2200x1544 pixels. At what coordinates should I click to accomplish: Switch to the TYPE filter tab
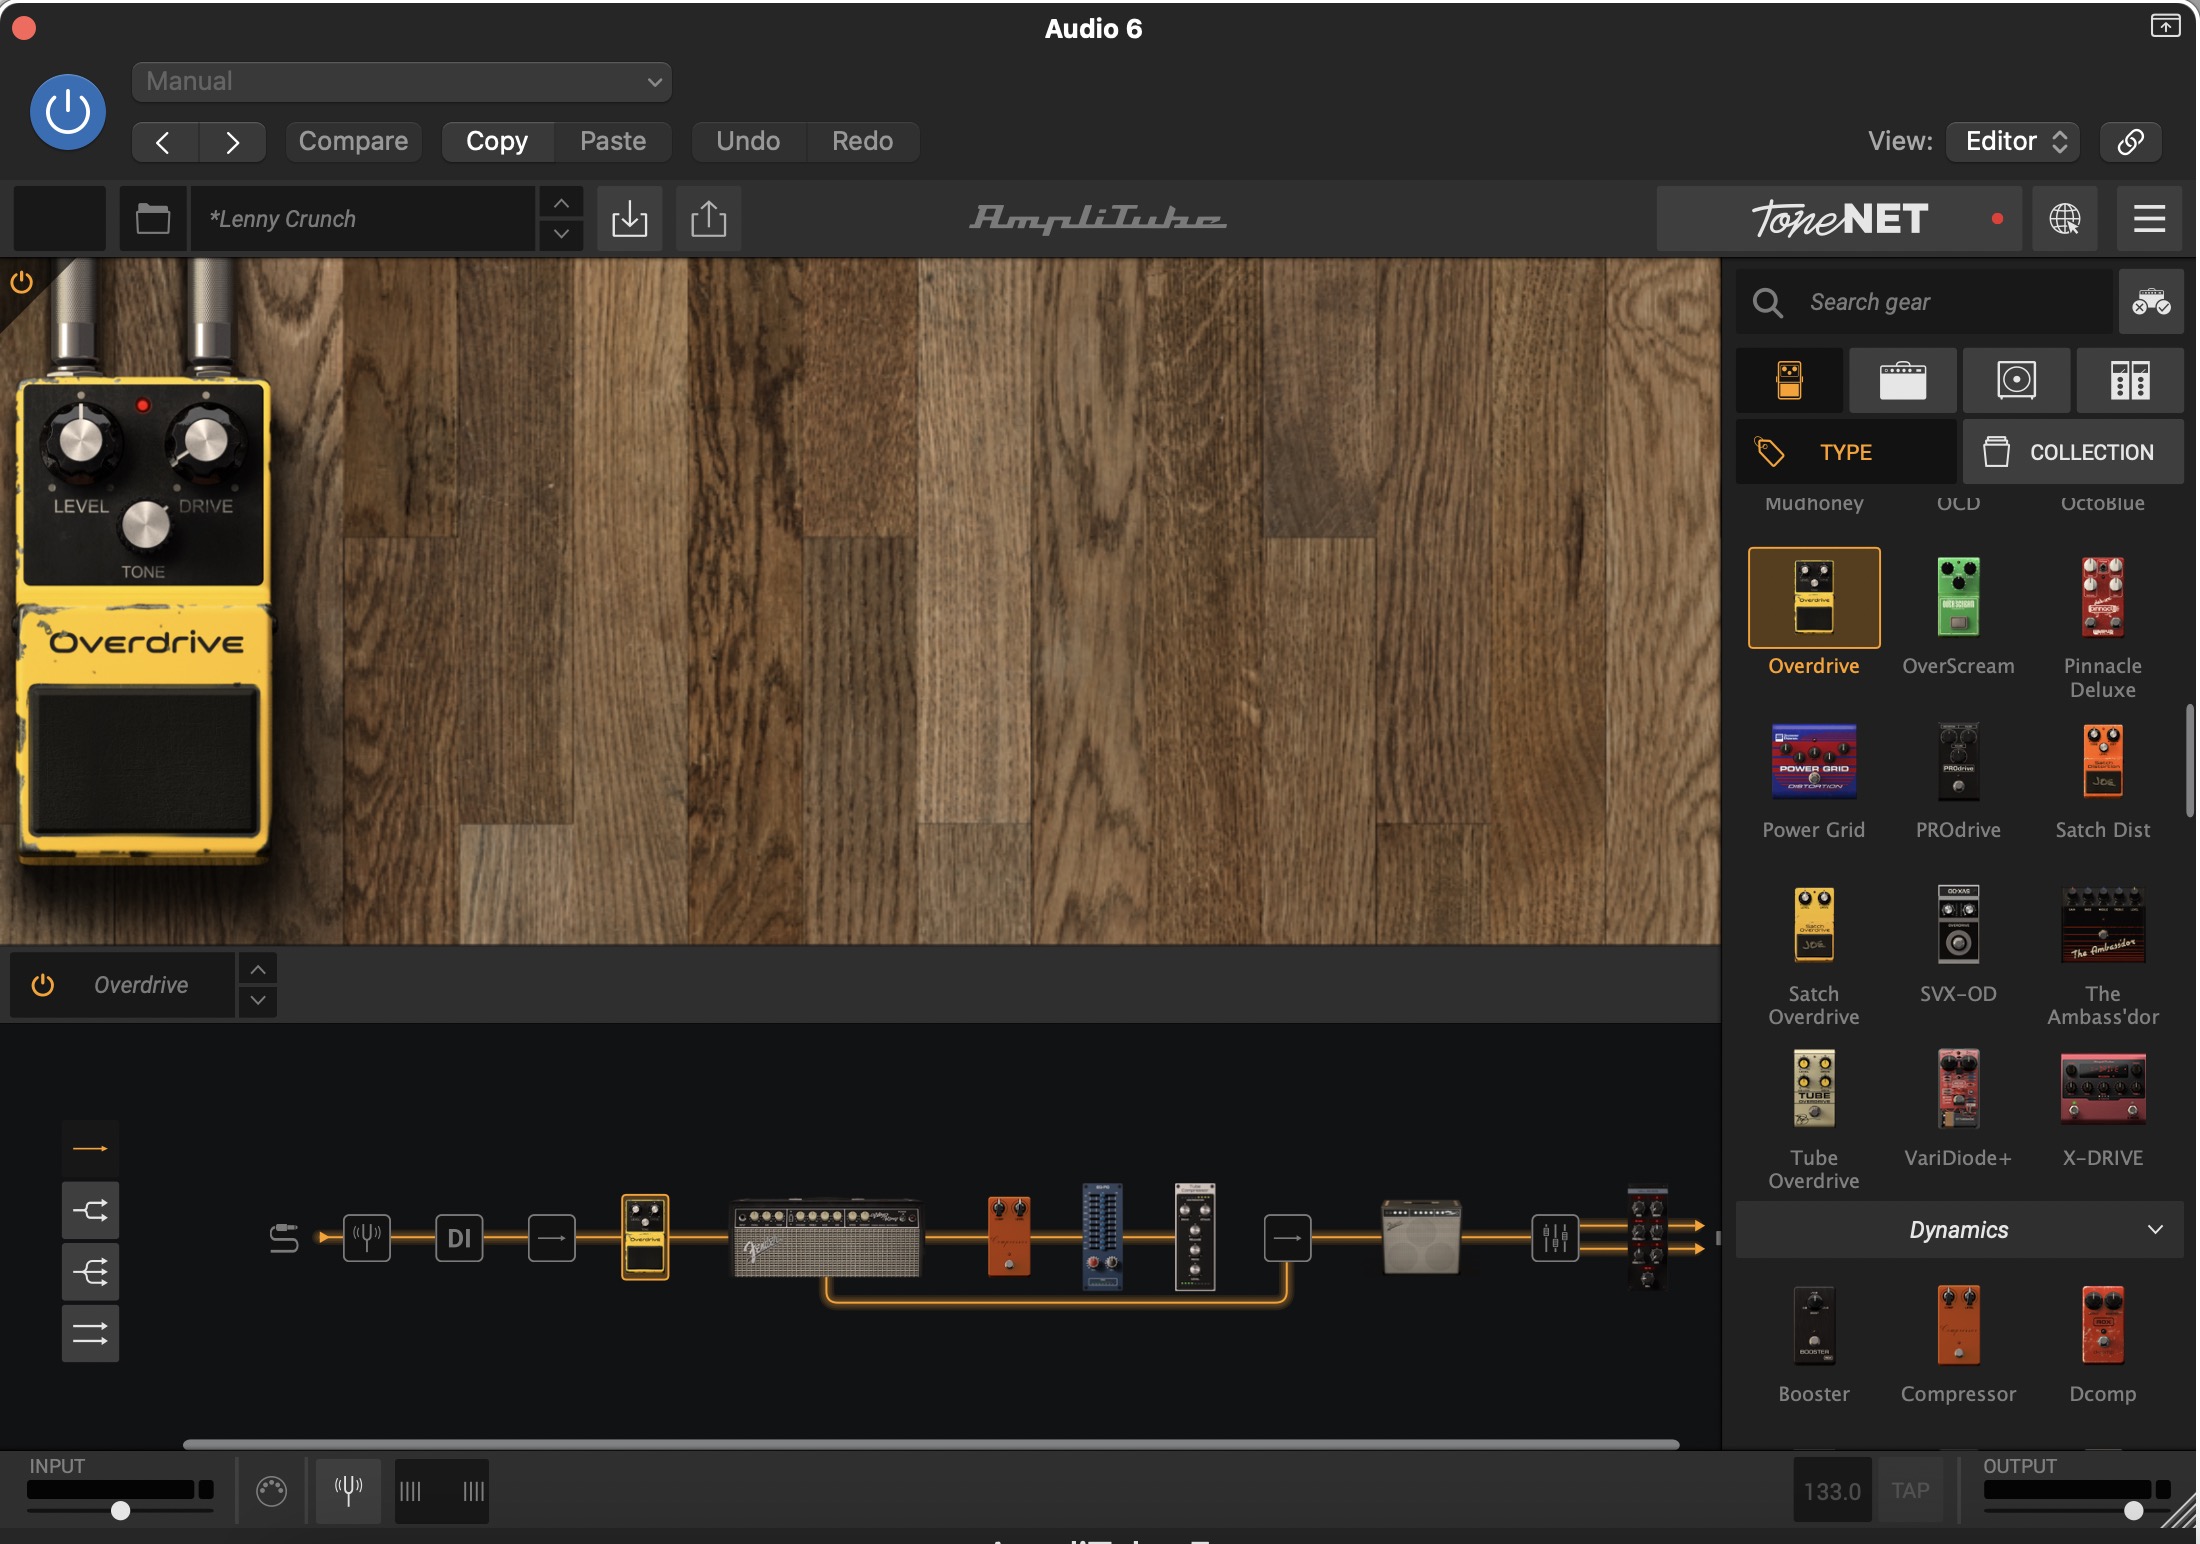1846,452
